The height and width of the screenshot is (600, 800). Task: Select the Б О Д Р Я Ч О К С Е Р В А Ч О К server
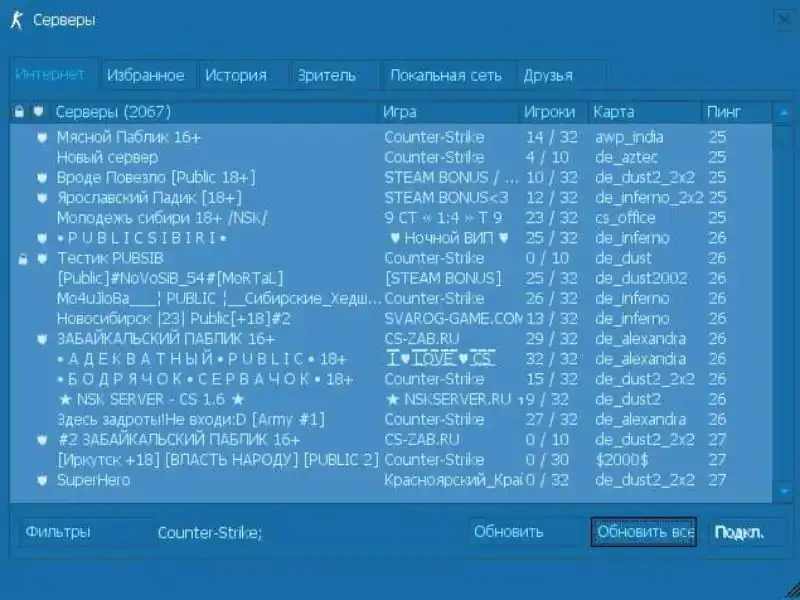[391, 380]
